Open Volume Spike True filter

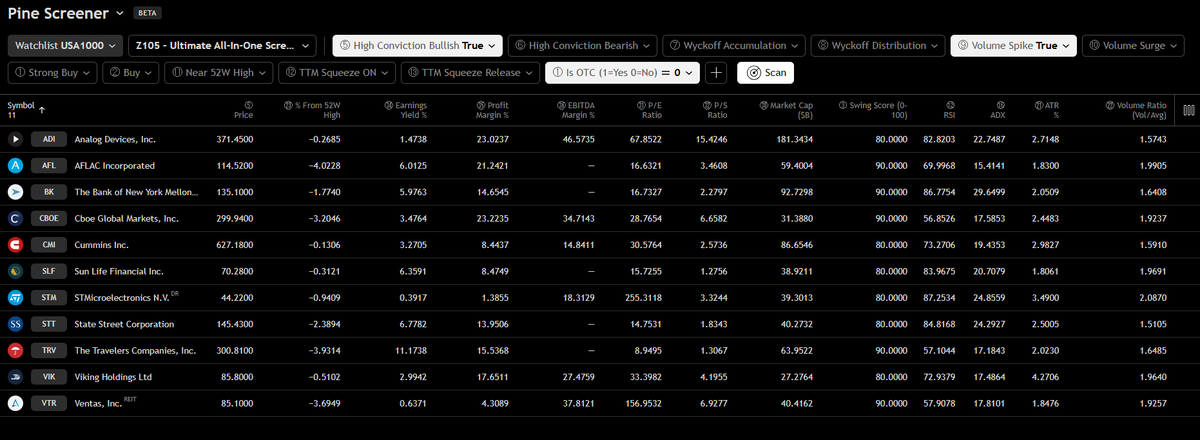tap(1013, 45)
